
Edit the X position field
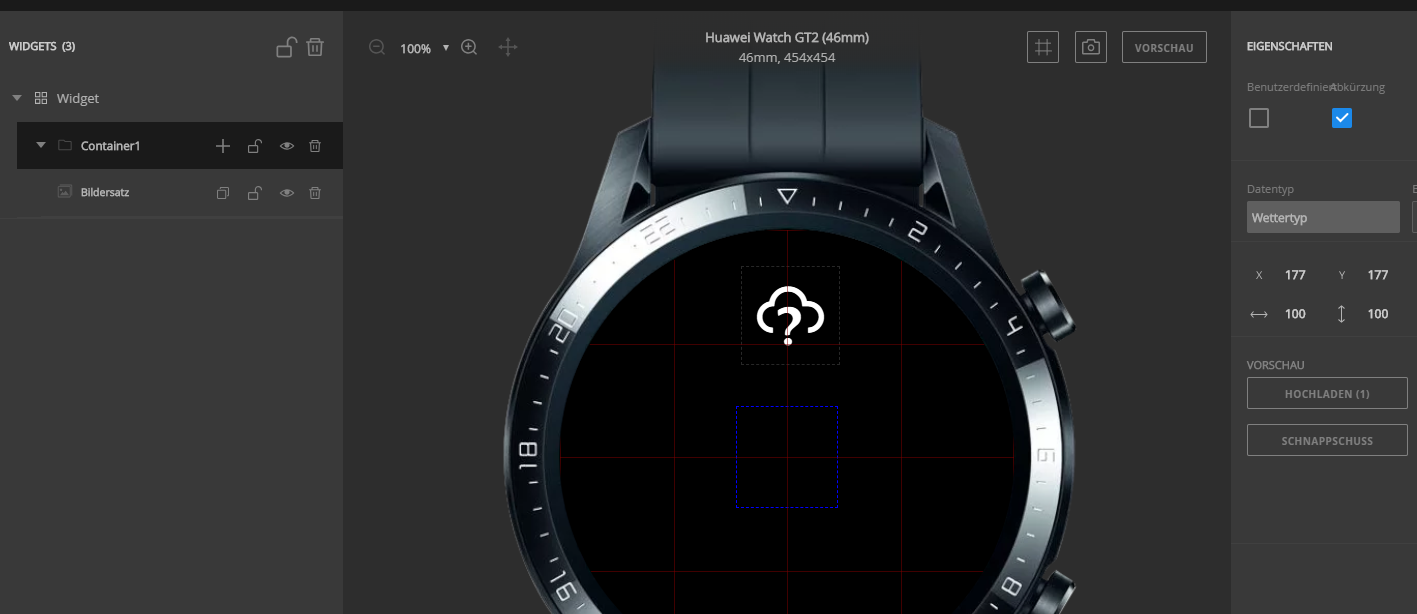click(x=1295, y=275)
